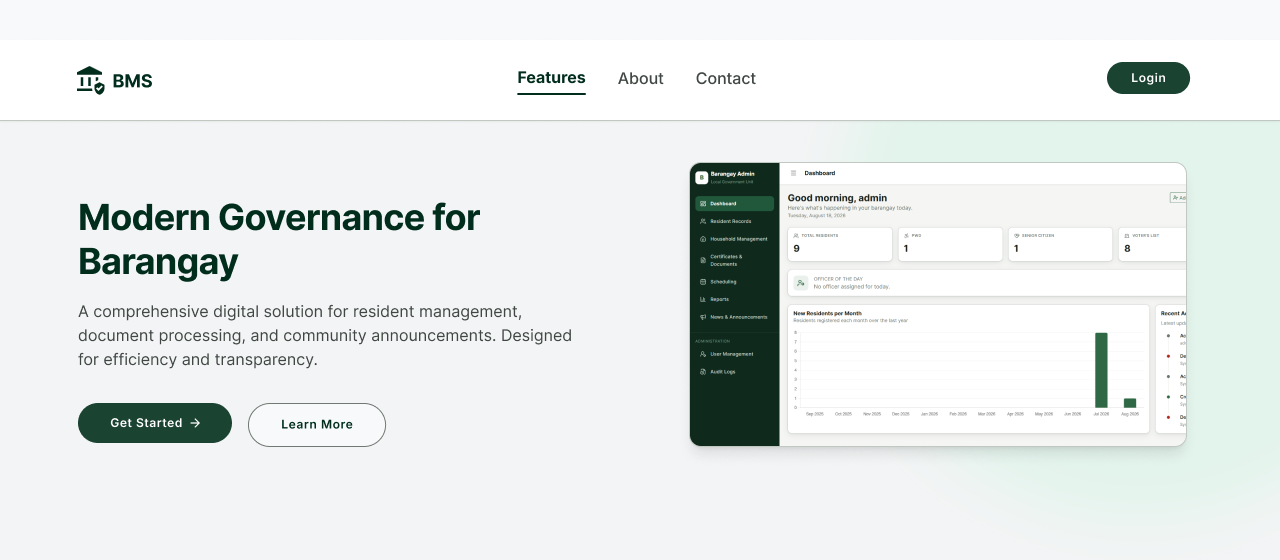1280x560 pixels.
Task: Click the "ADMINISTRATION" section label in preview sidebar
Action: (712, 341)
